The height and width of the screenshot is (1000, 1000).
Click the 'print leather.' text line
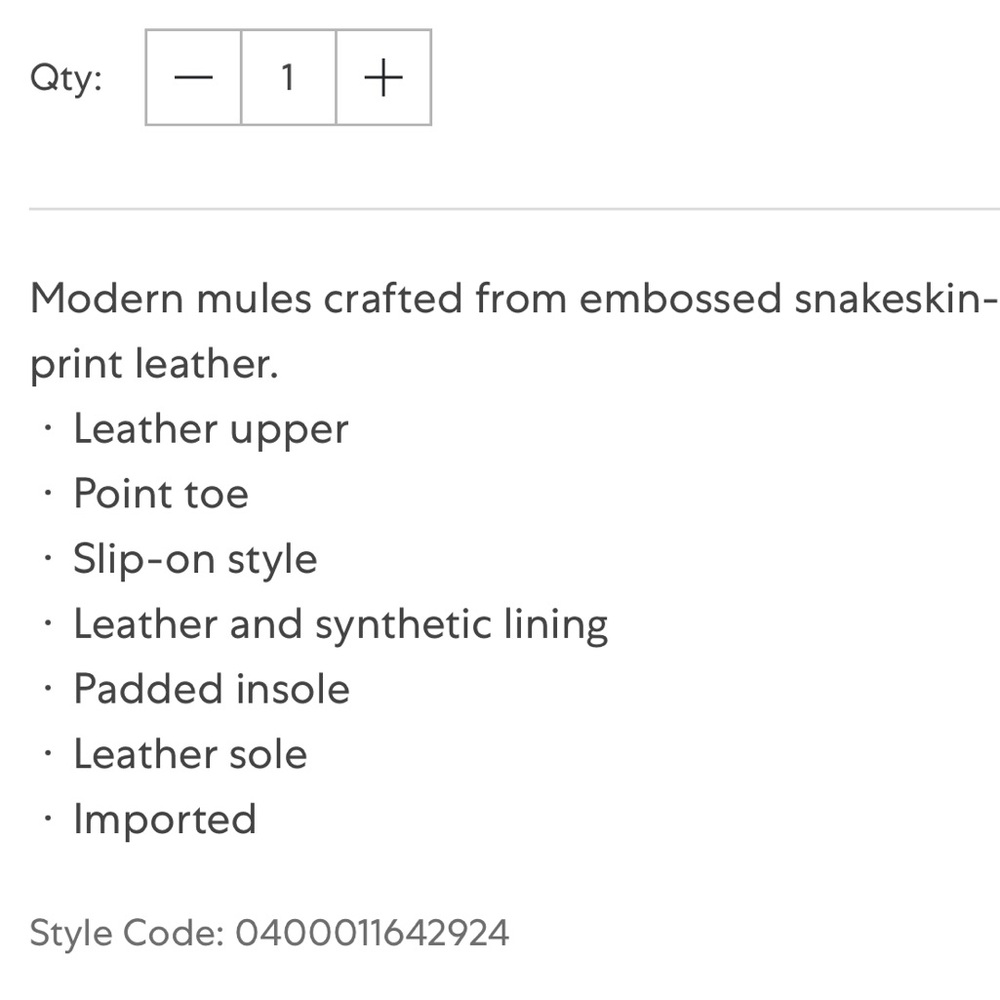click(152, 364)
